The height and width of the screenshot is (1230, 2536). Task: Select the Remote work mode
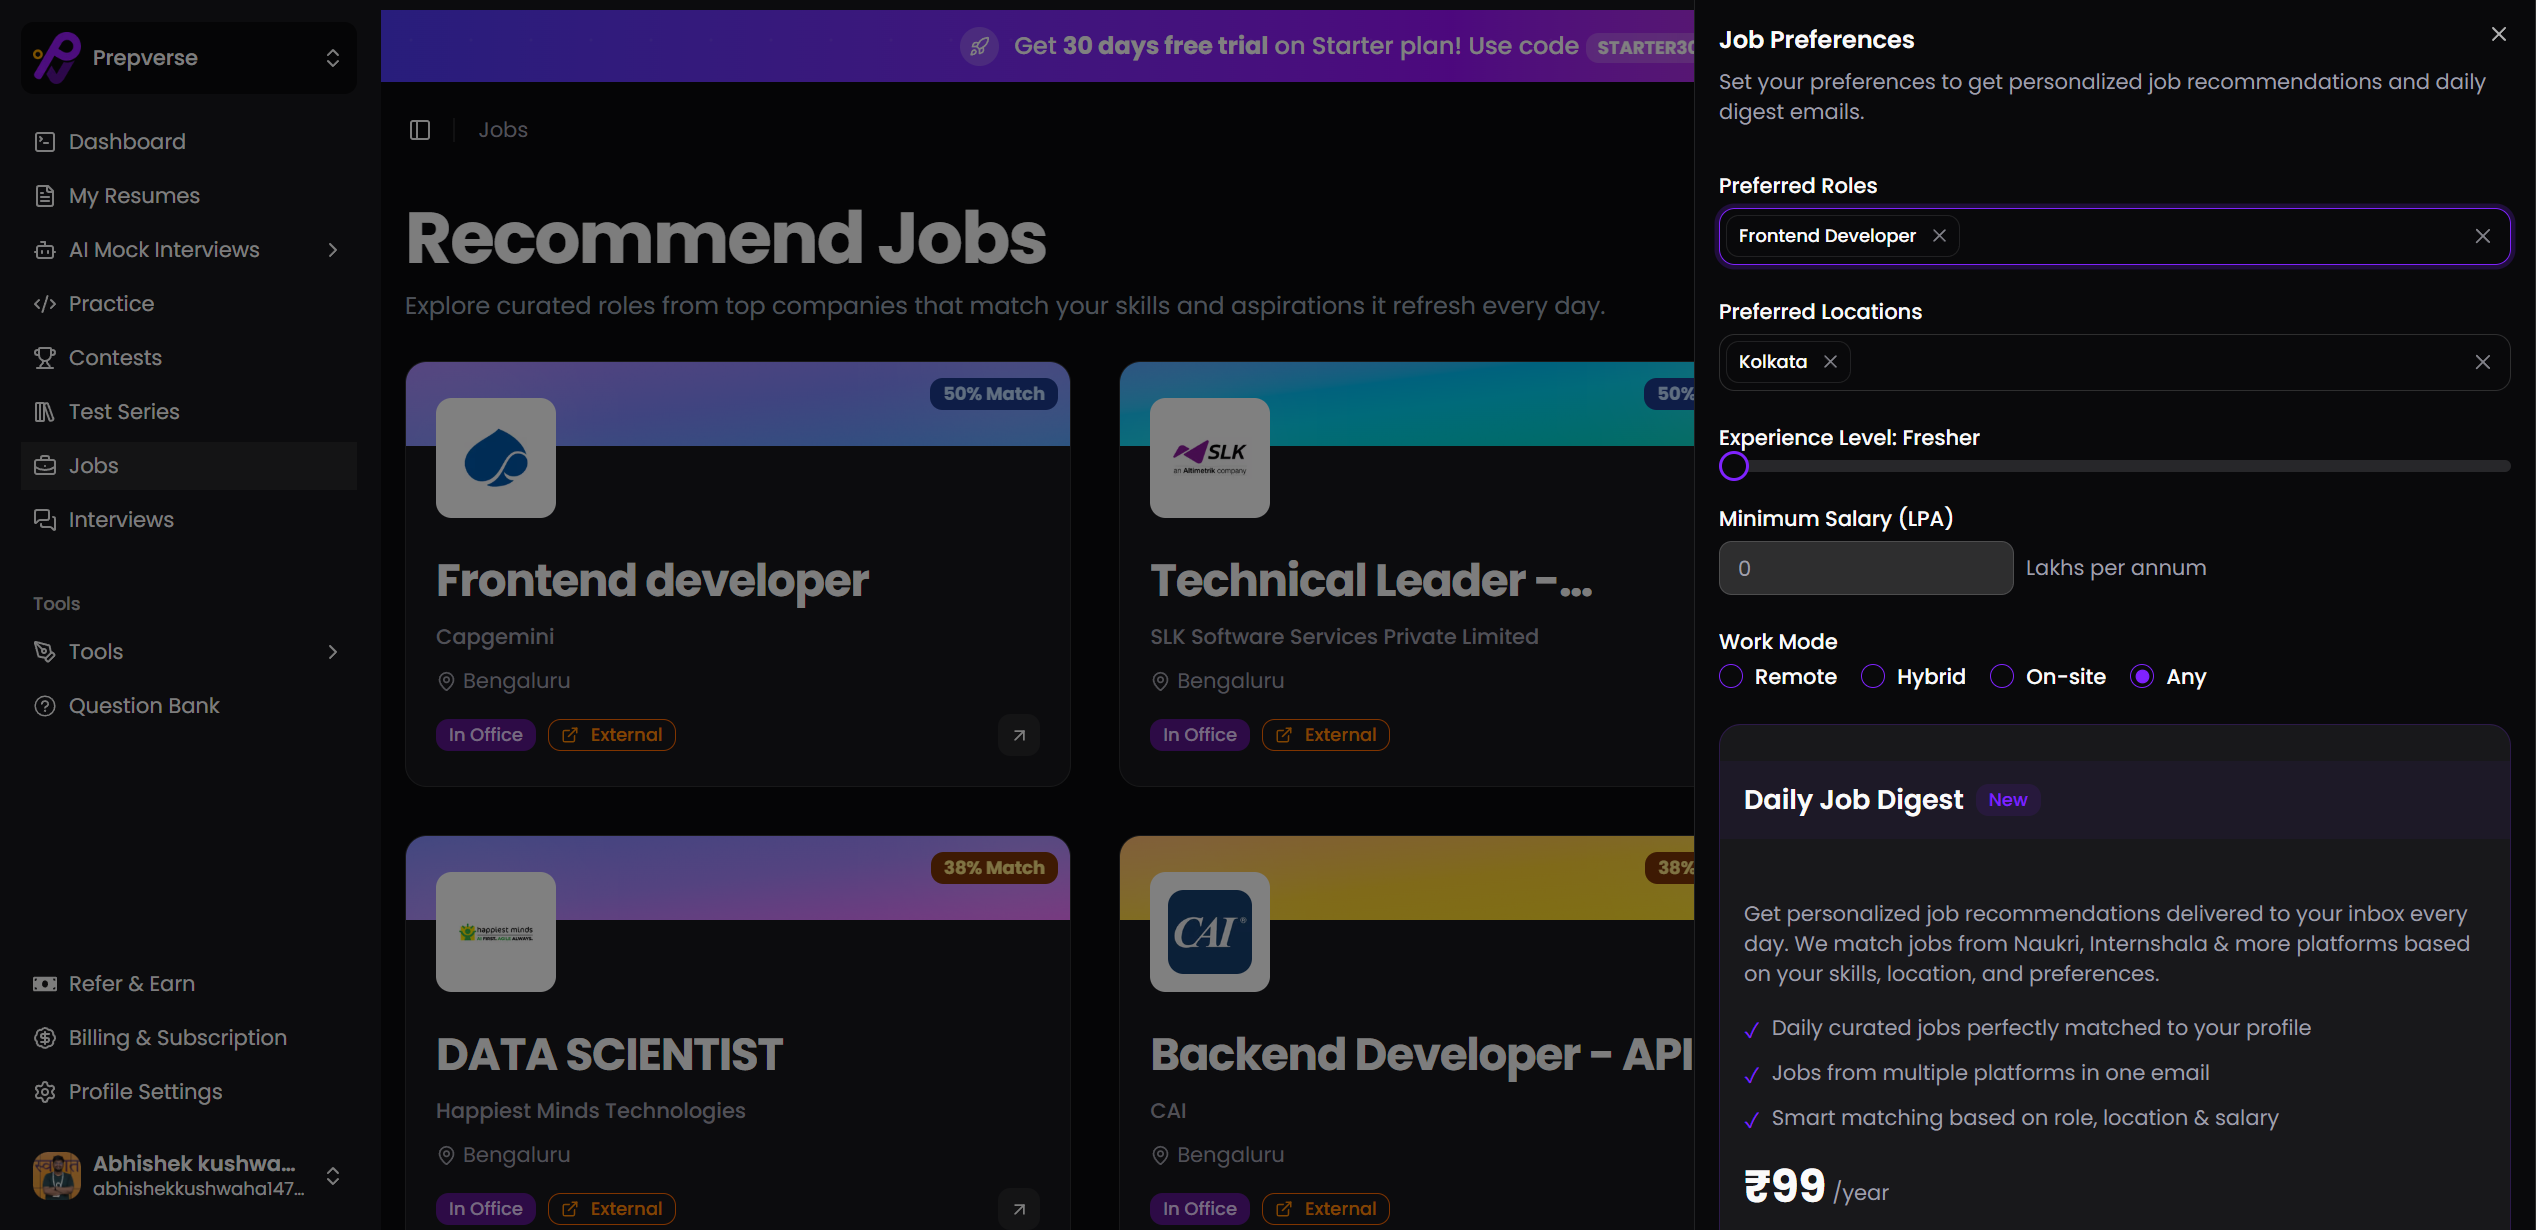click(x=1731, y=676)
